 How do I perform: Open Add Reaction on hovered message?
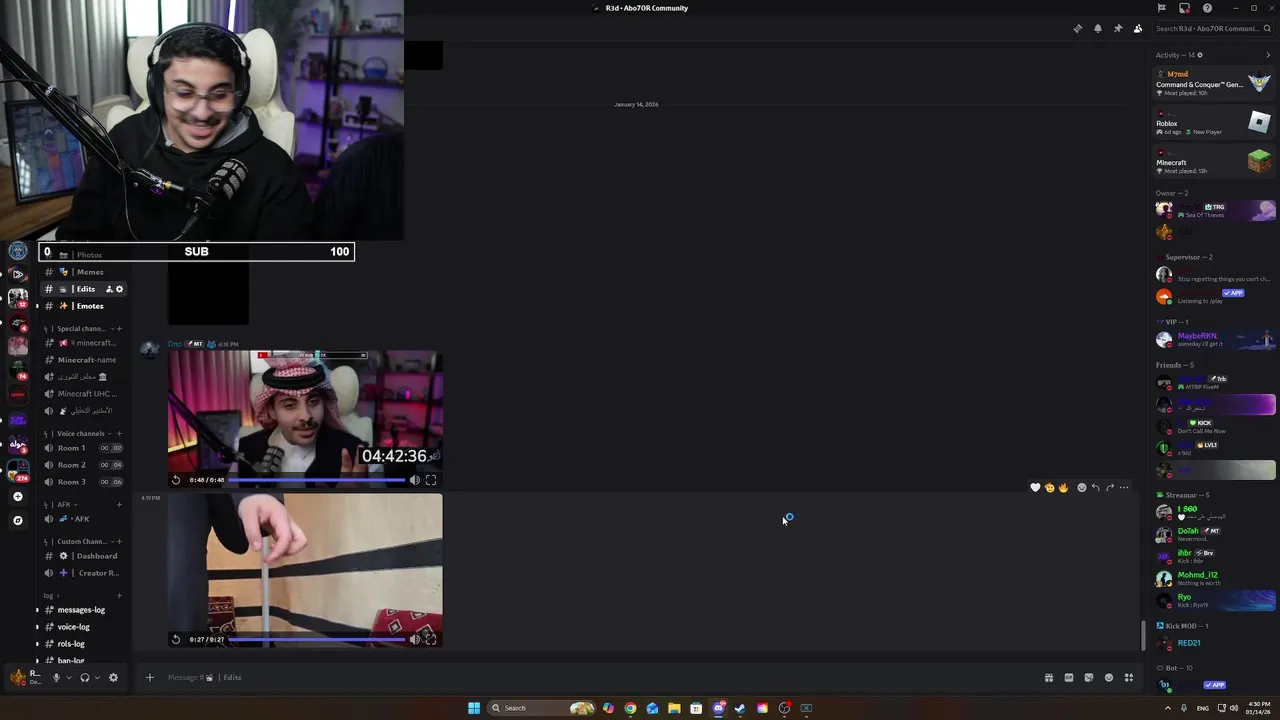tap(1081, 488)
